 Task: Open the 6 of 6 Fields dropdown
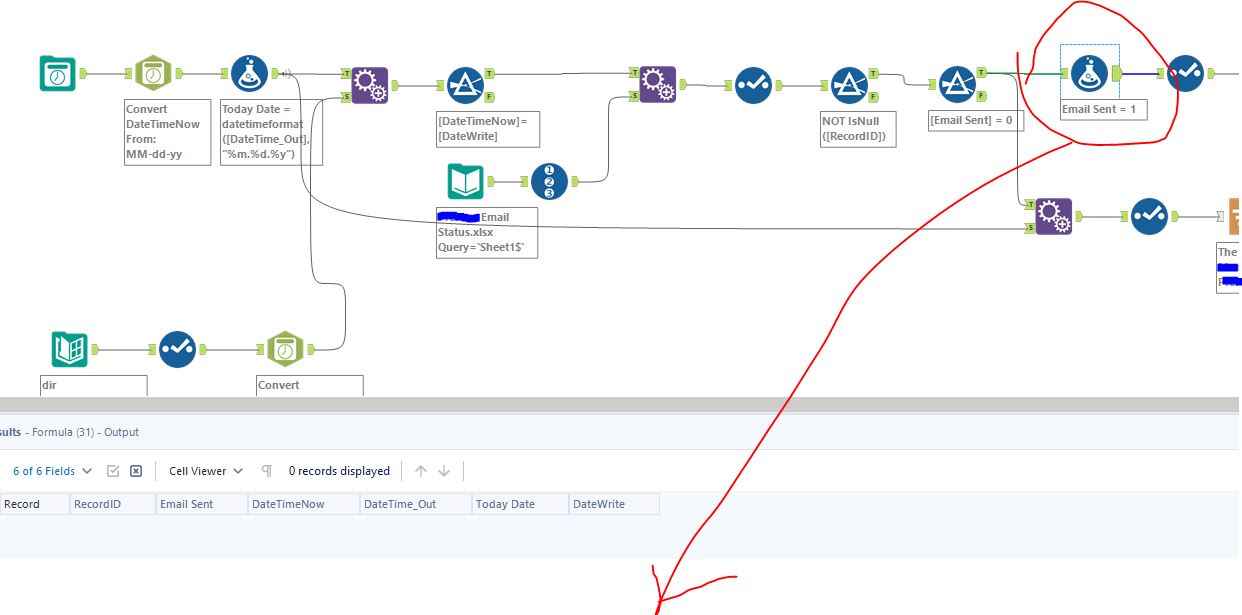49,470
